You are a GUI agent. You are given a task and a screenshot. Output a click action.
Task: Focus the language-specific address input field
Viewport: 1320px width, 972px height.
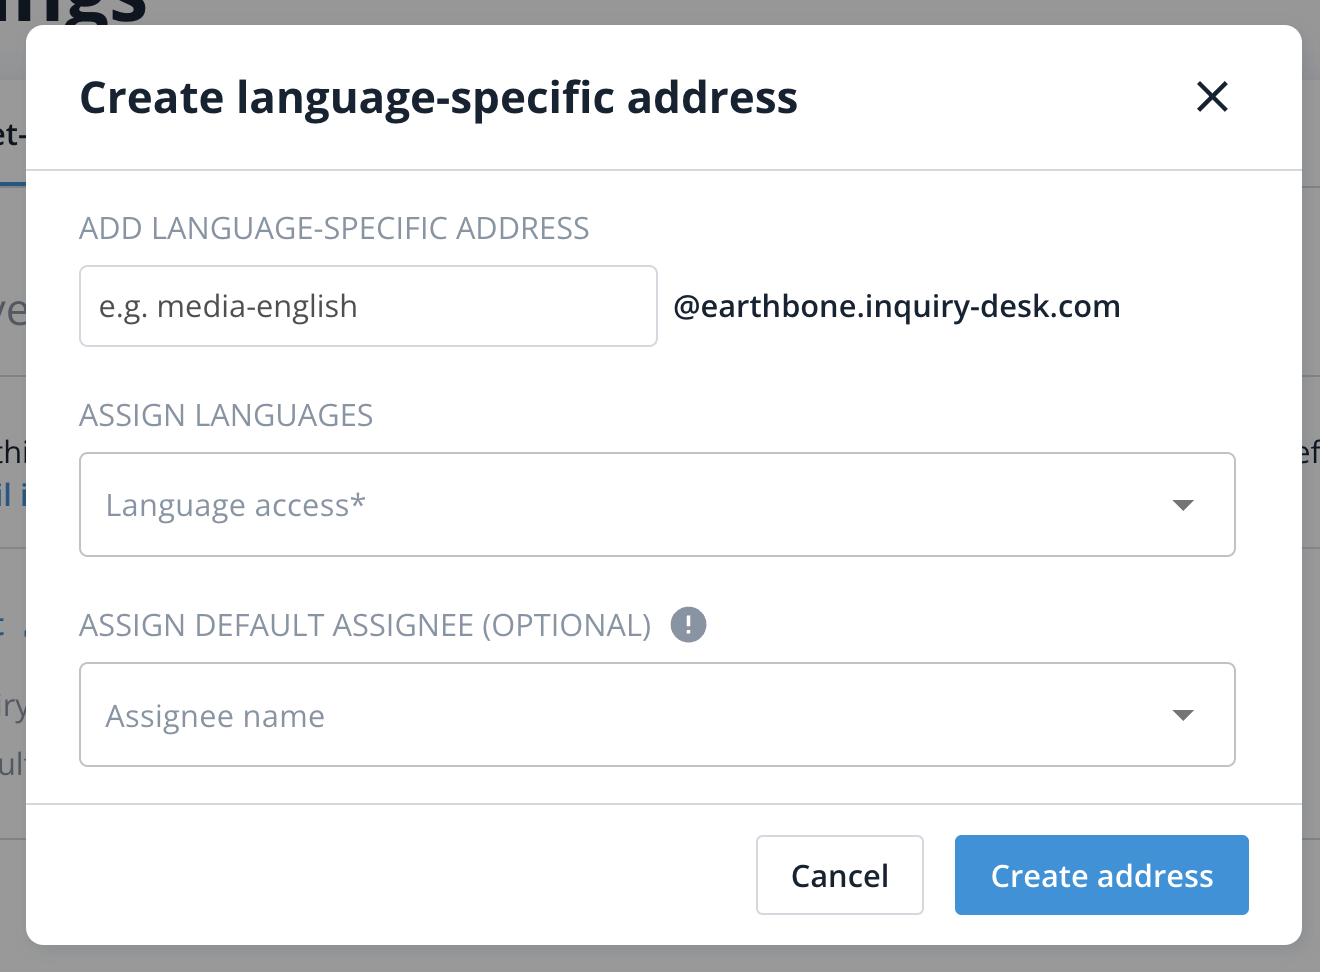pyautogui.click(x=368, y=306)
